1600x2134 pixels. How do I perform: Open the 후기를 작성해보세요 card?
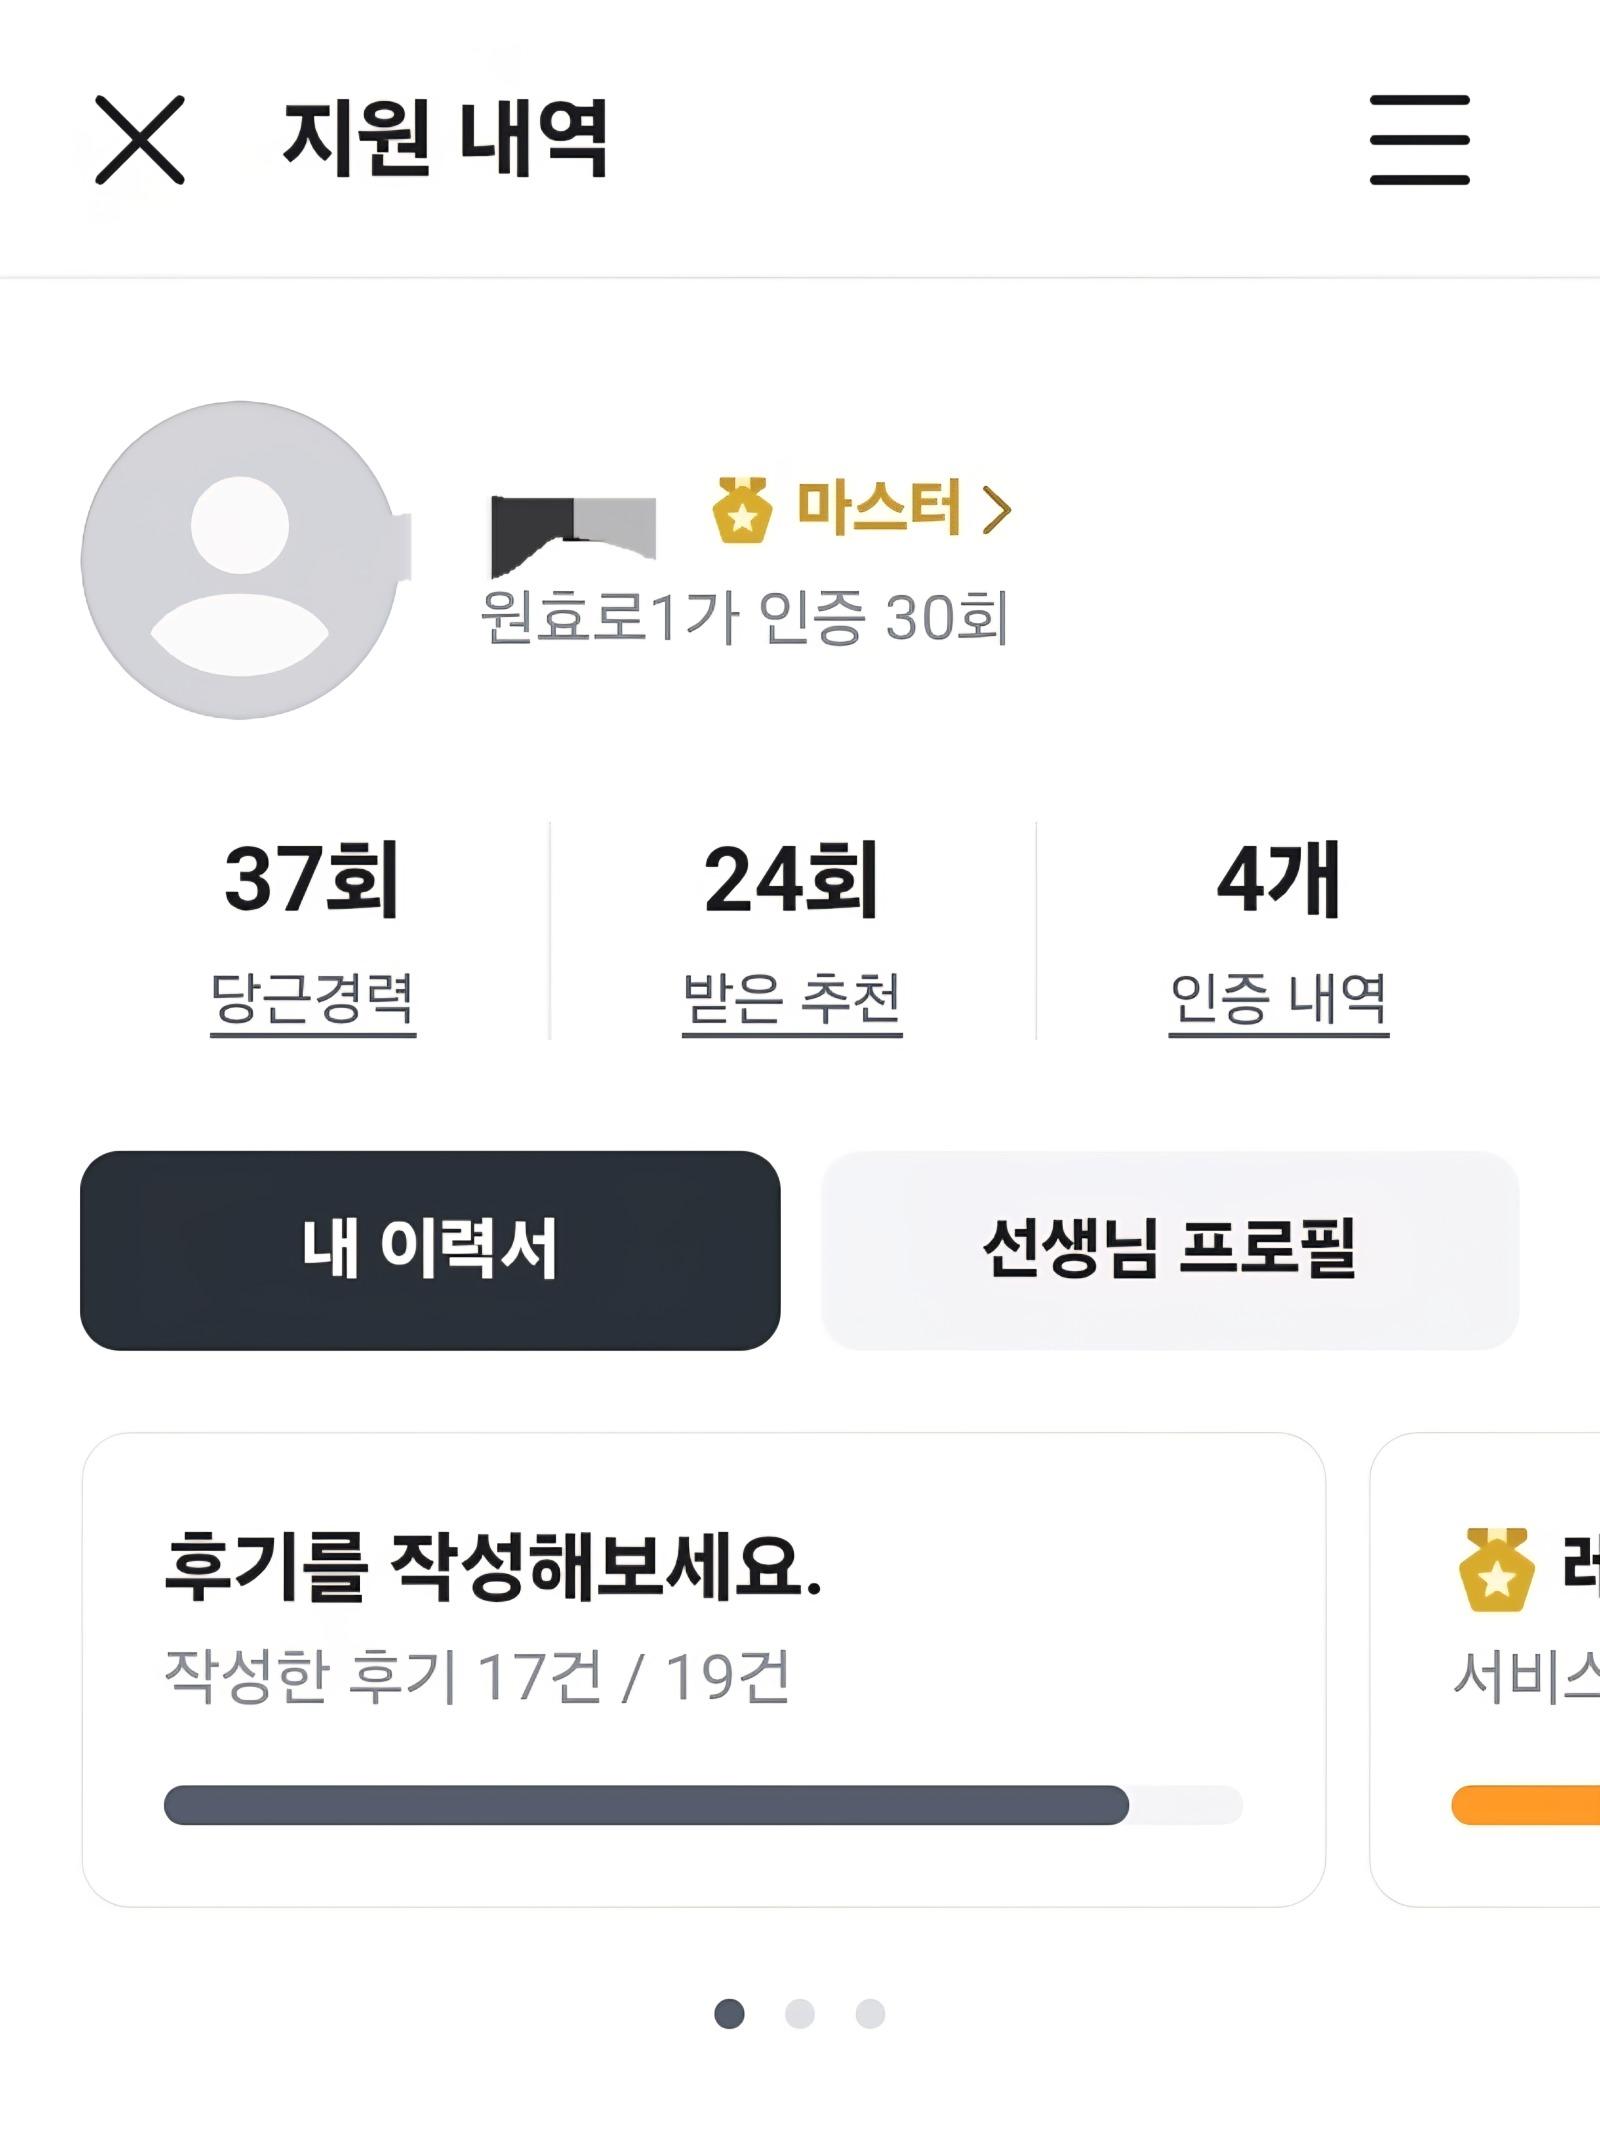704,1670
